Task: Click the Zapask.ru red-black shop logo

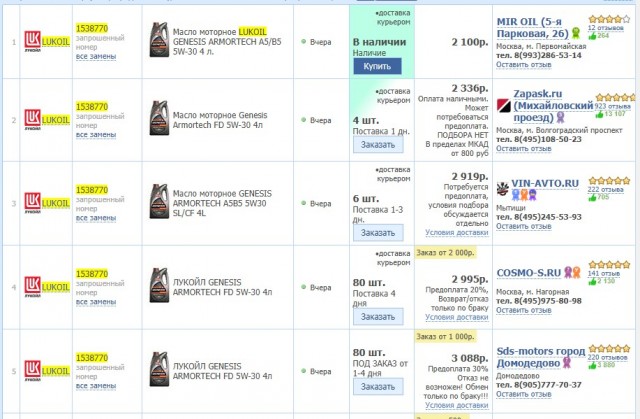Action: 504,106
